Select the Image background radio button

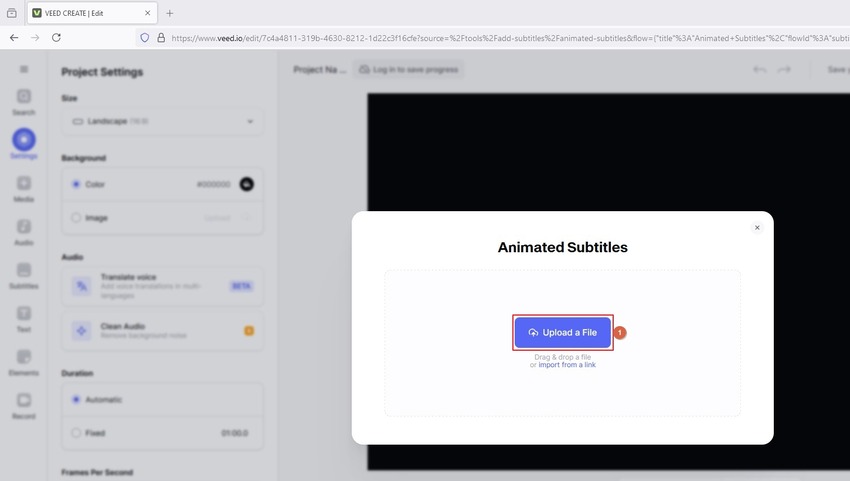[x=76, y=218]
